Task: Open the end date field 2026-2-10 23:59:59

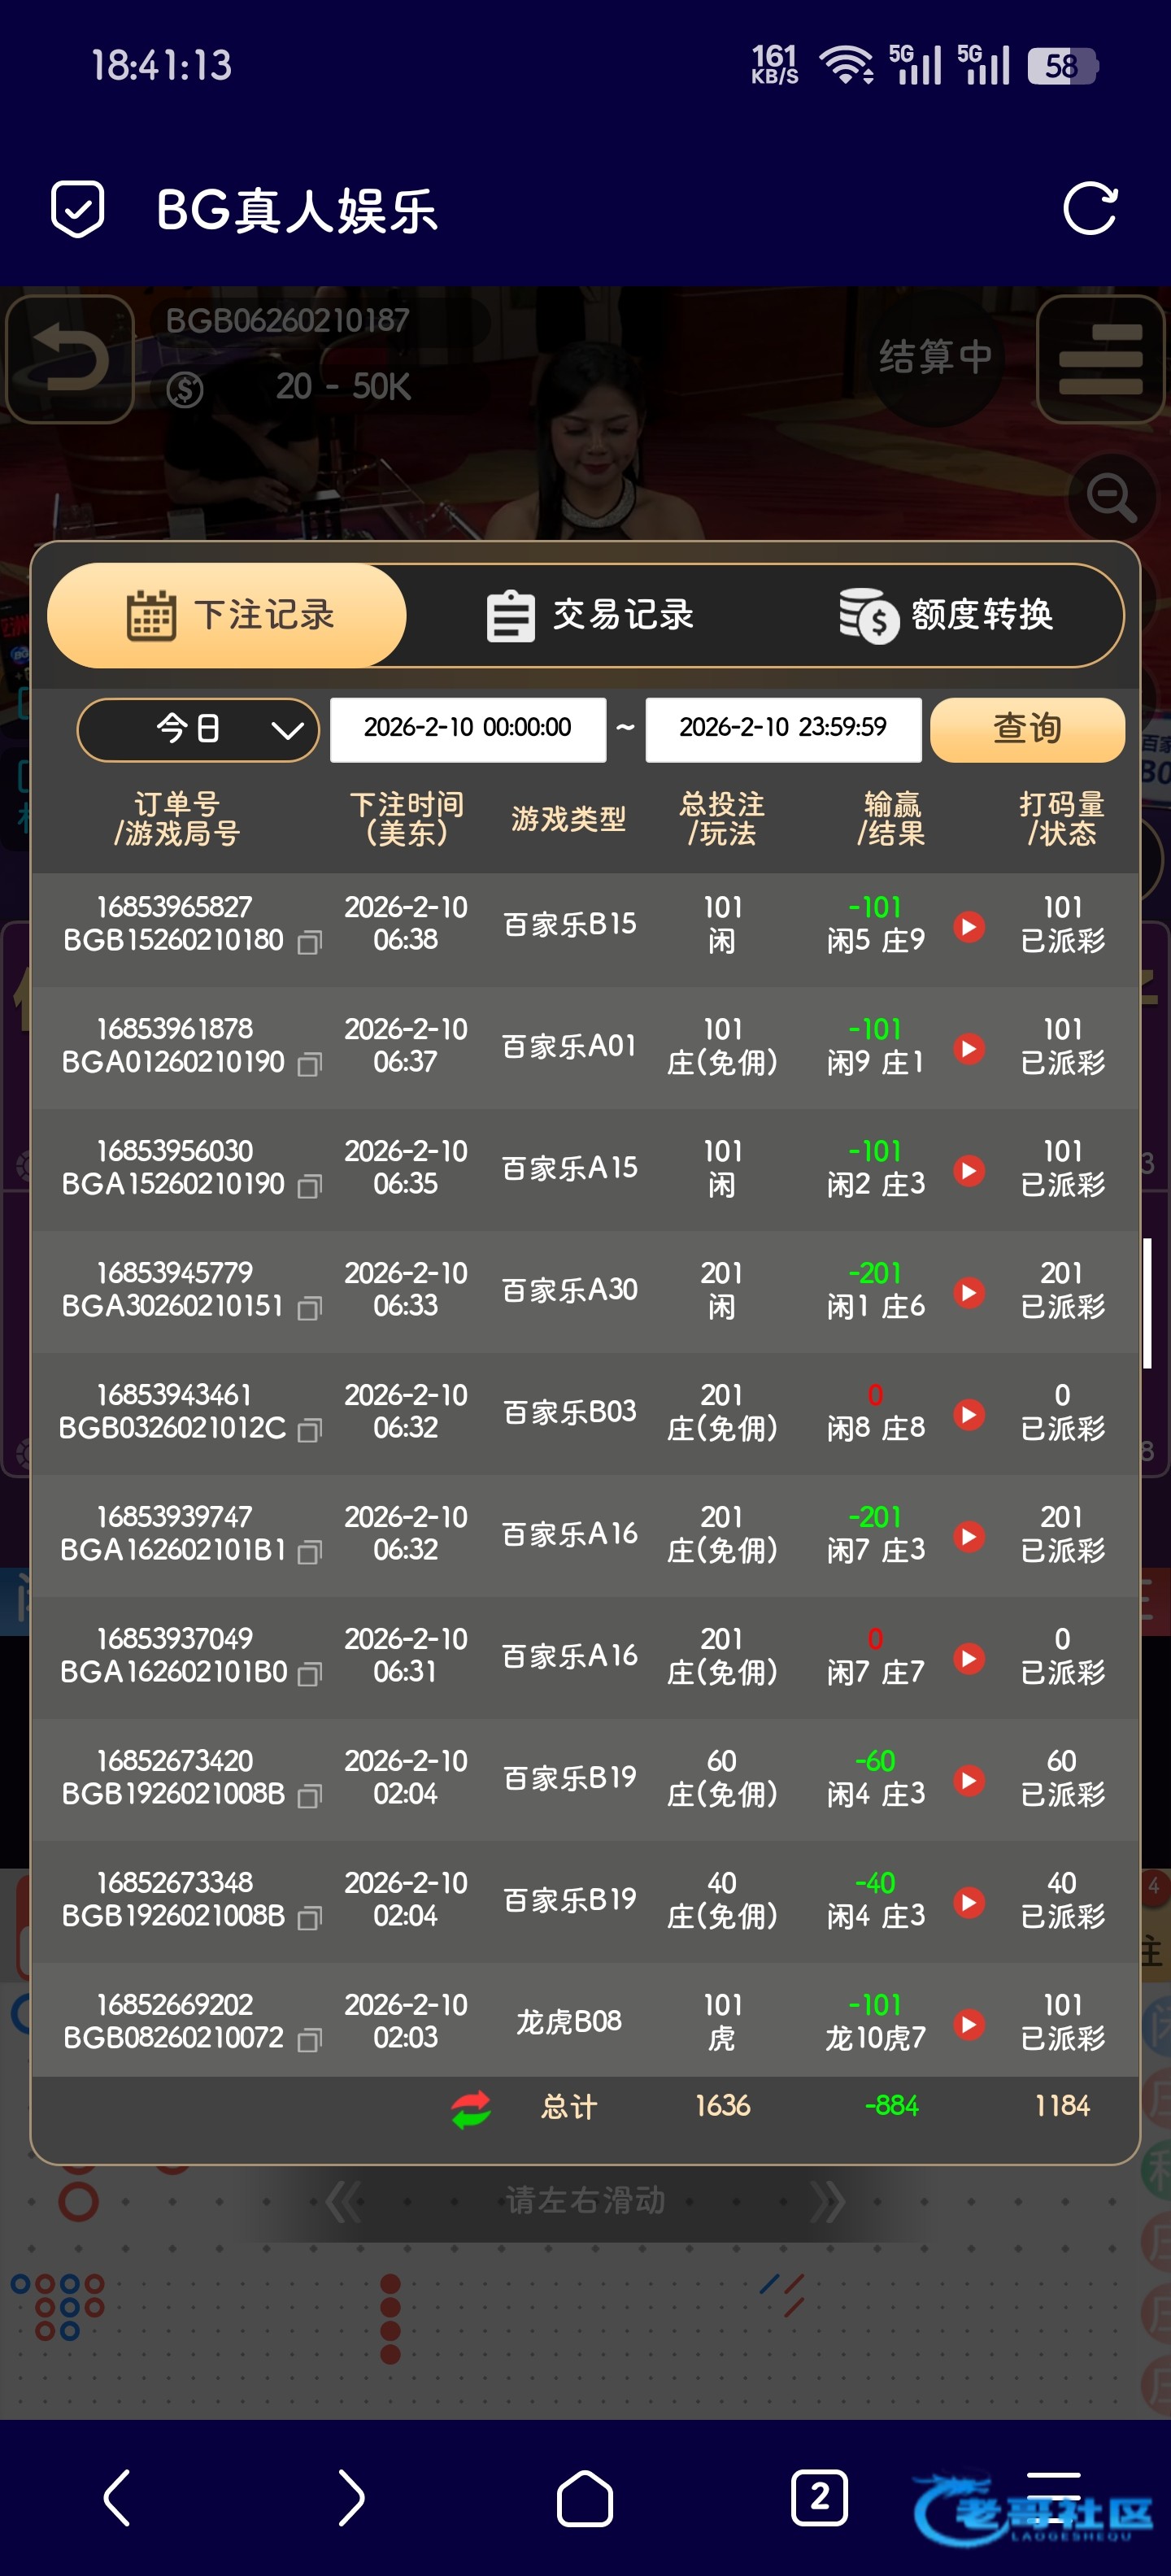Action: pos(783,729)
